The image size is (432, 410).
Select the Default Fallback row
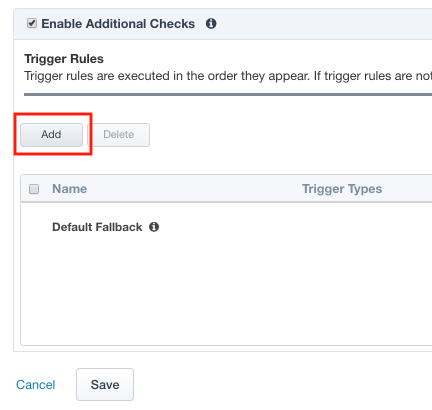[226, 227]
